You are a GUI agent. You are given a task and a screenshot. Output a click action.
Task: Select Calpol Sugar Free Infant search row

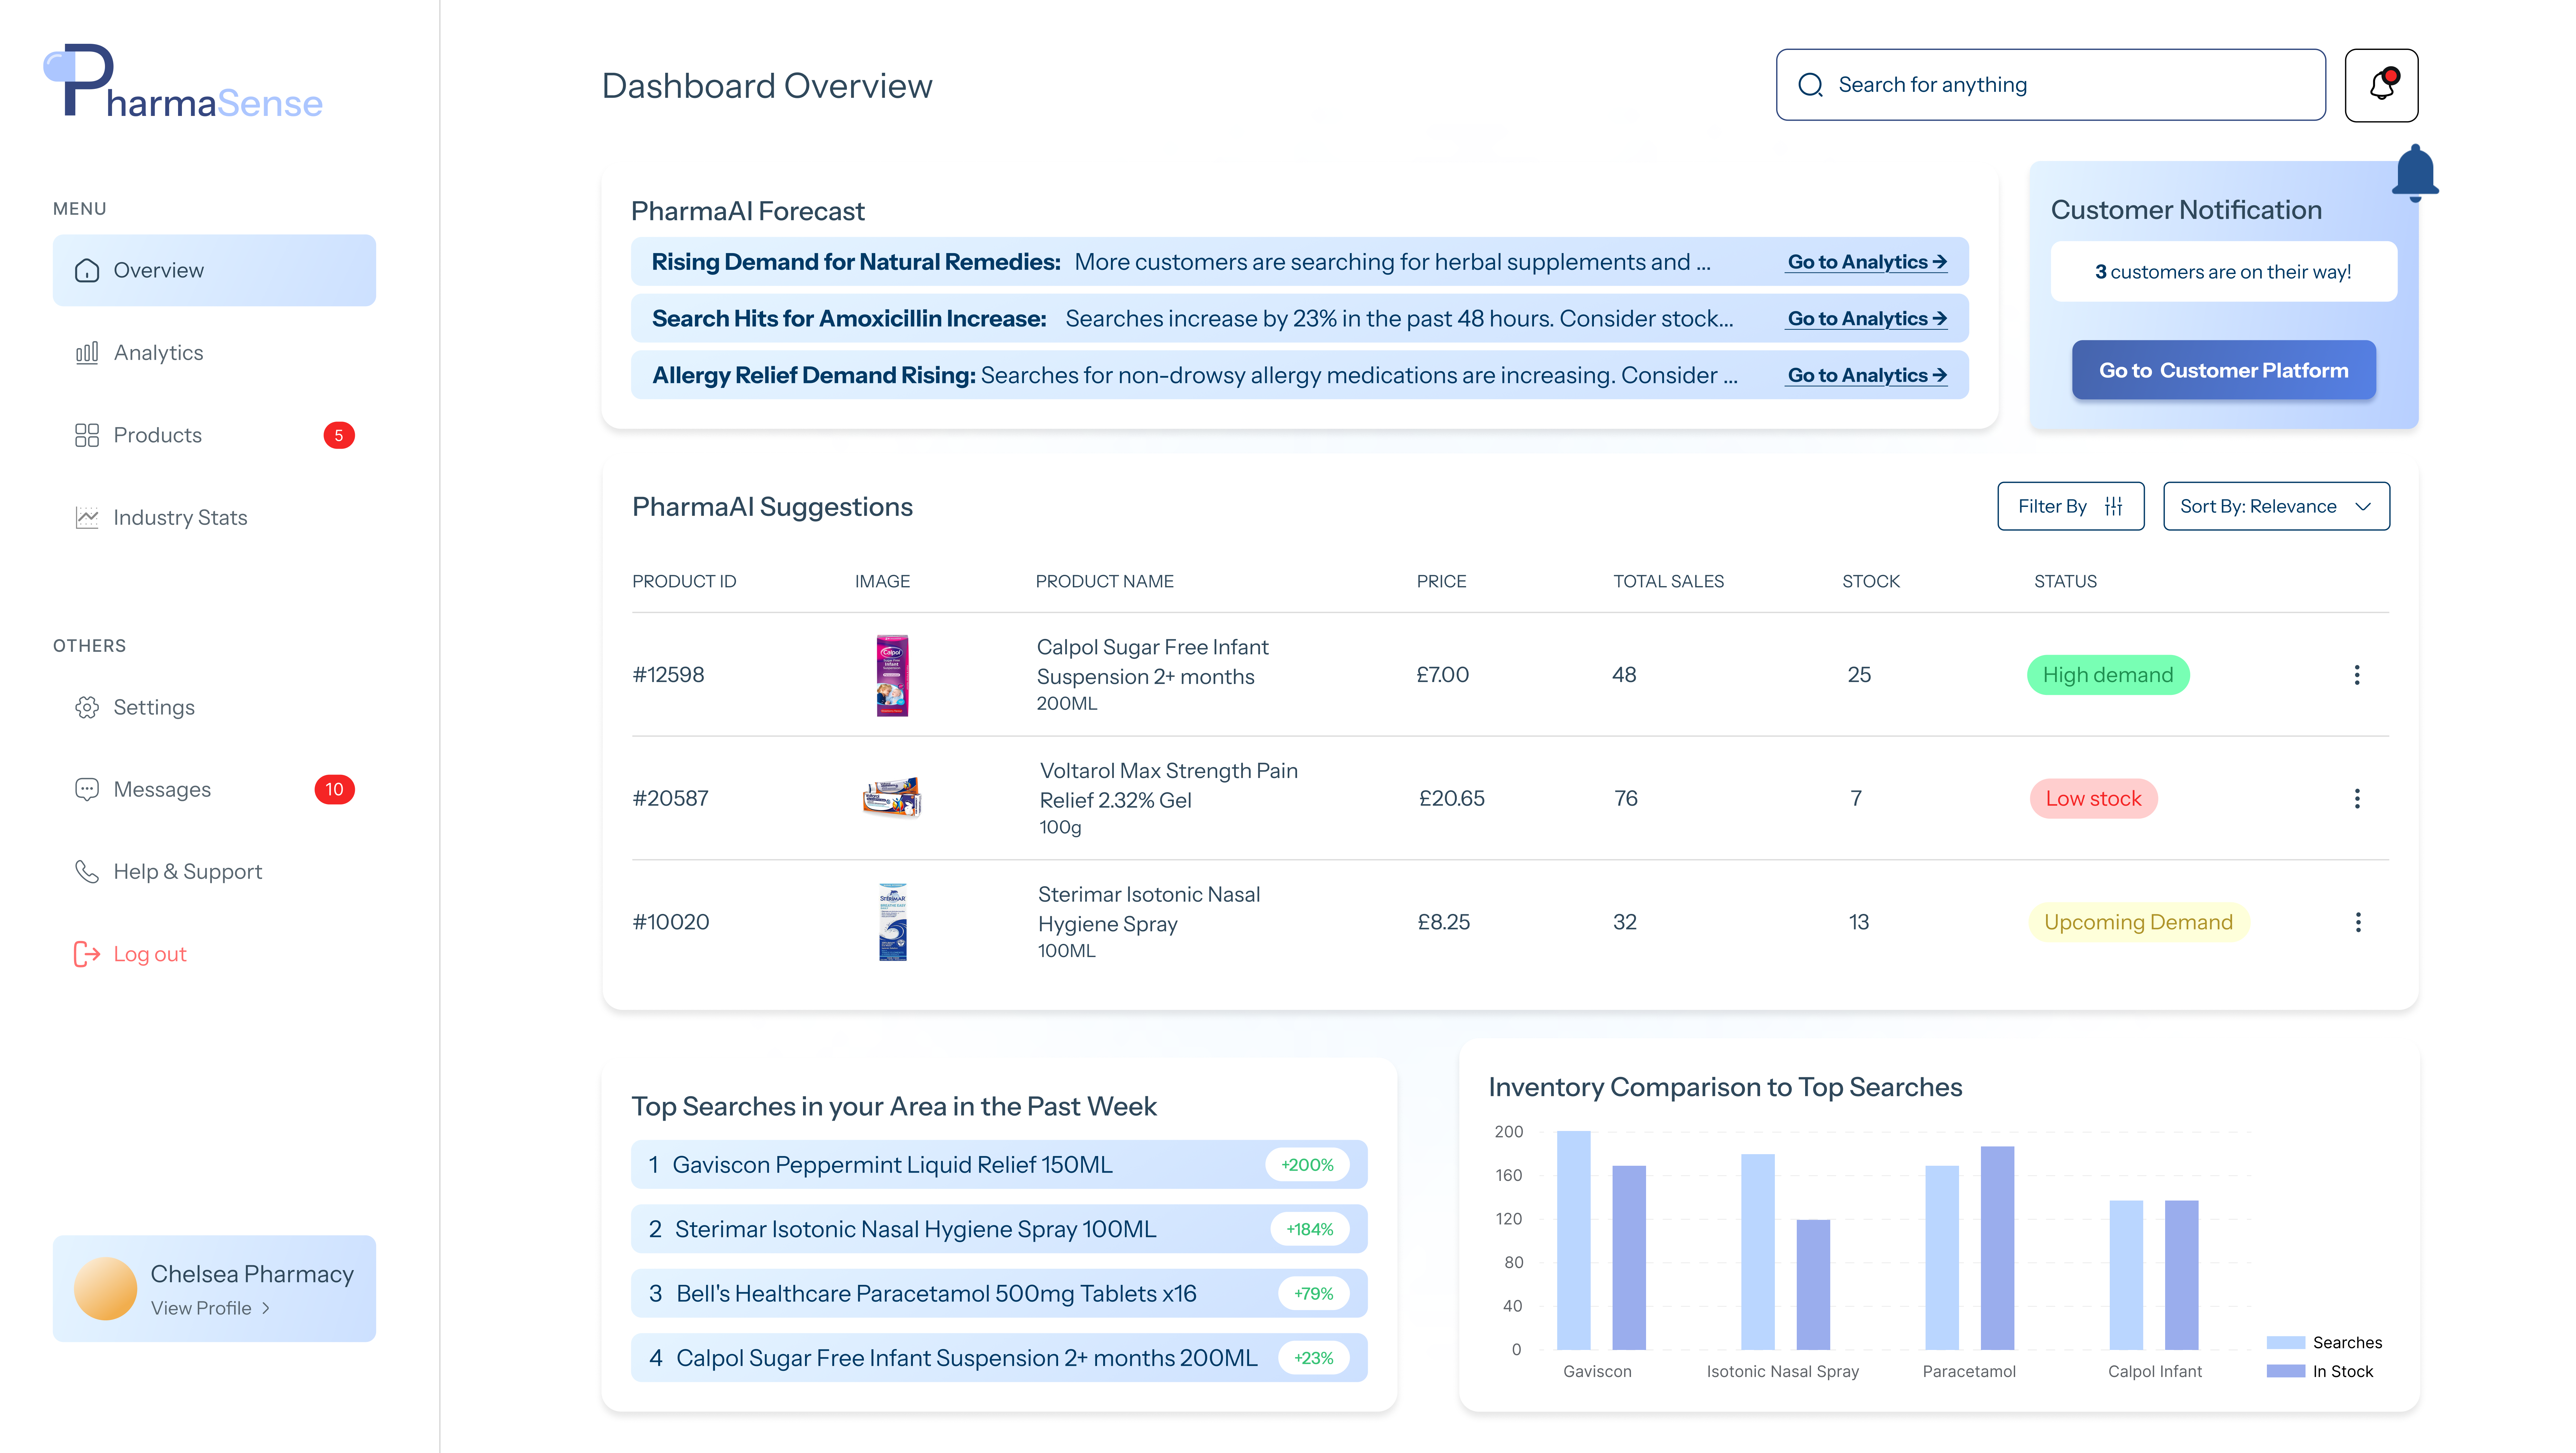[999, 1358]
